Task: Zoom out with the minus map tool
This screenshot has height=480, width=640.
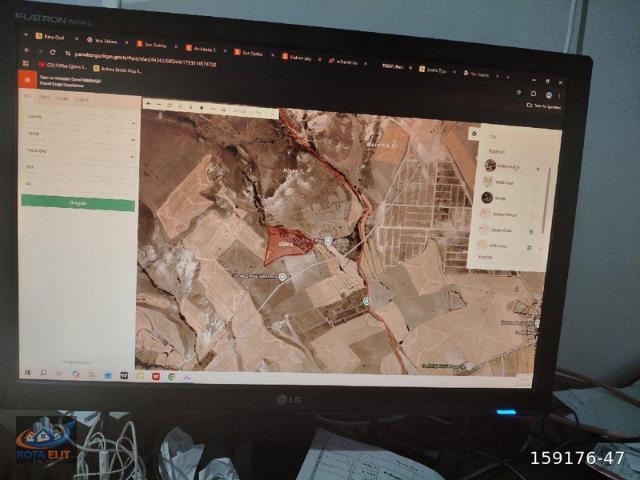Action: 159,105
